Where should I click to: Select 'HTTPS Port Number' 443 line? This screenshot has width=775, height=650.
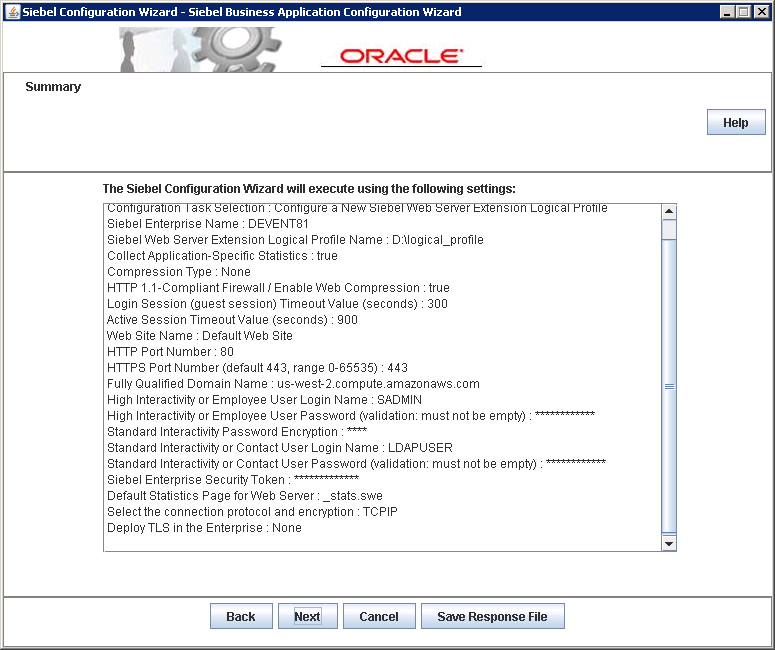pyautogui.click(x=257, y=368)
